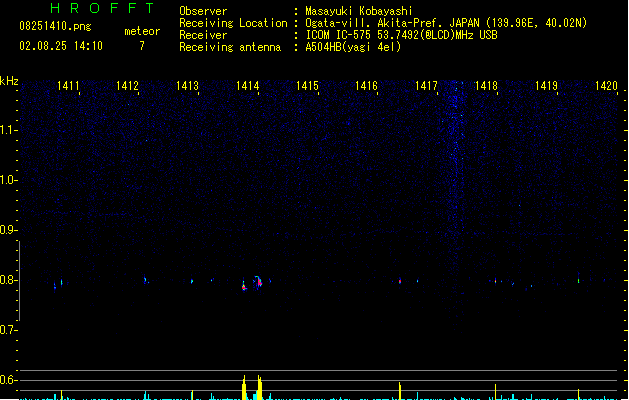Viewport: 629px width, 400px height.
Task: Click the Receiving Location label
Action: click(233, 23)
